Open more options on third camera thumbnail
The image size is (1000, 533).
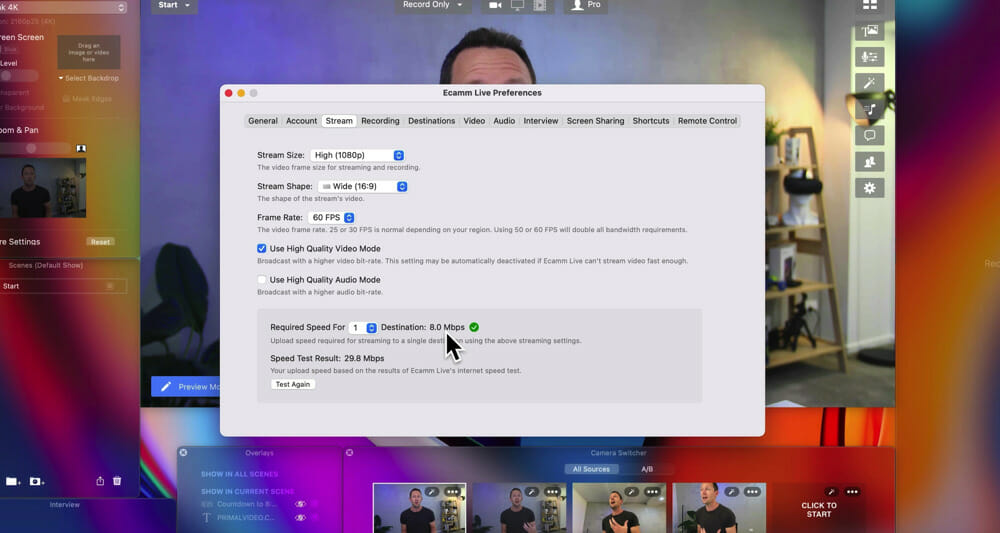pyautogui.click(x=652, y=492)
